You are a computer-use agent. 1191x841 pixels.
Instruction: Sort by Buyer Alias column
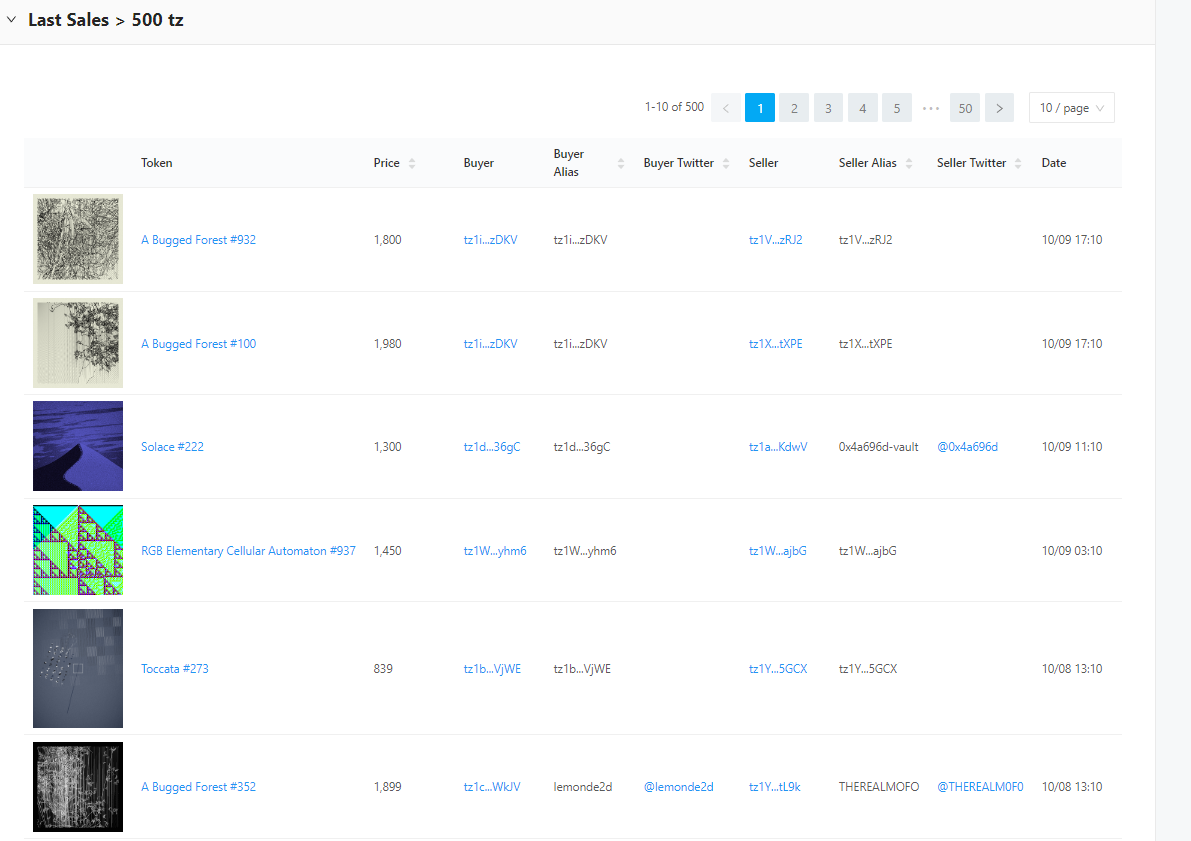(620, 163)
